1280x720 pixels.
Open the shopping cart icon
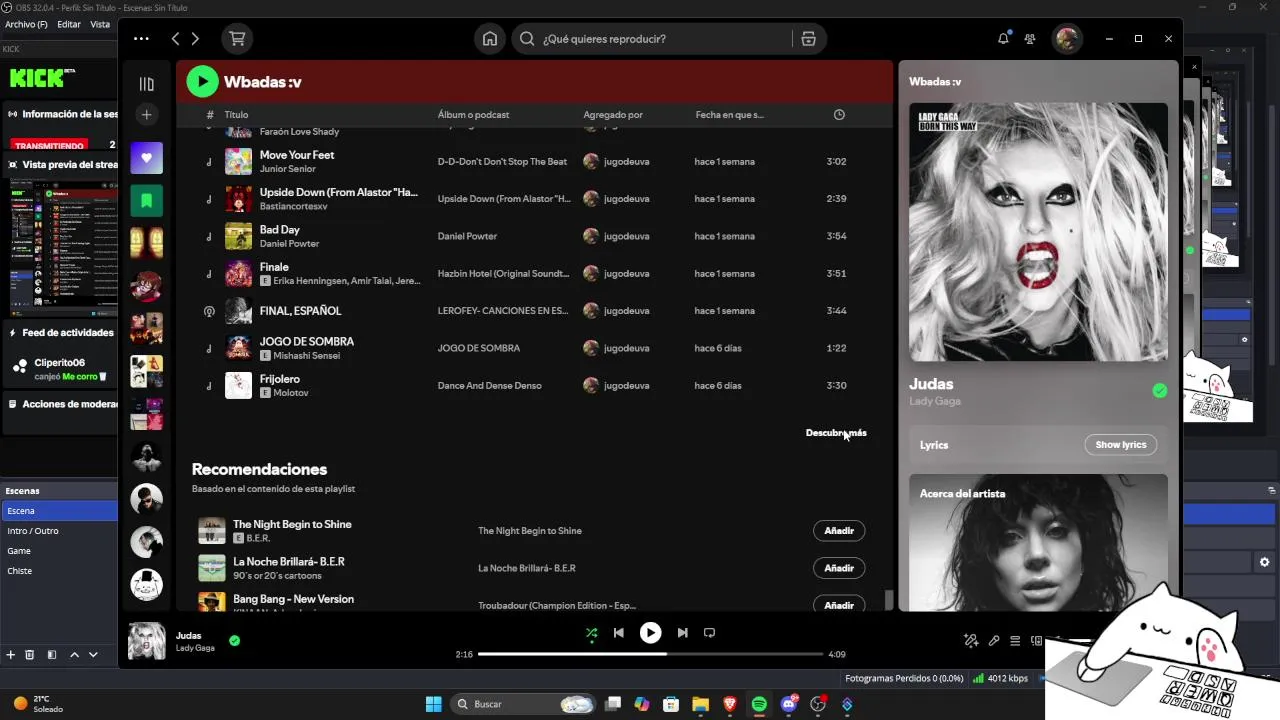pos(237,39)
